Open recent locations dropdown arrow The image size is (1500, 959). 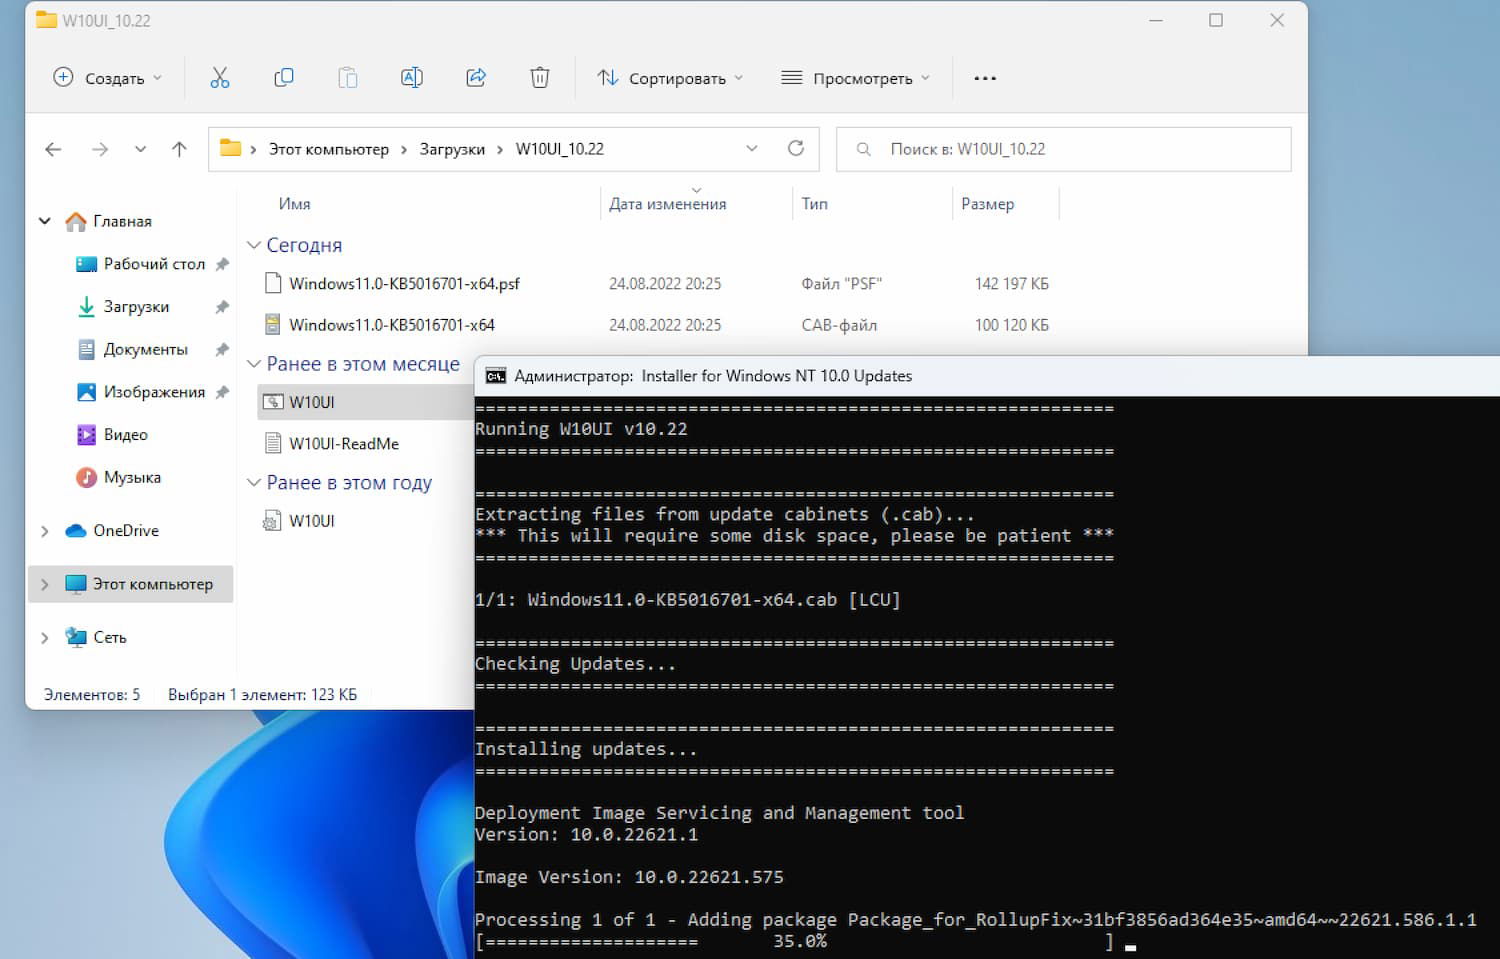pos(140,149)
